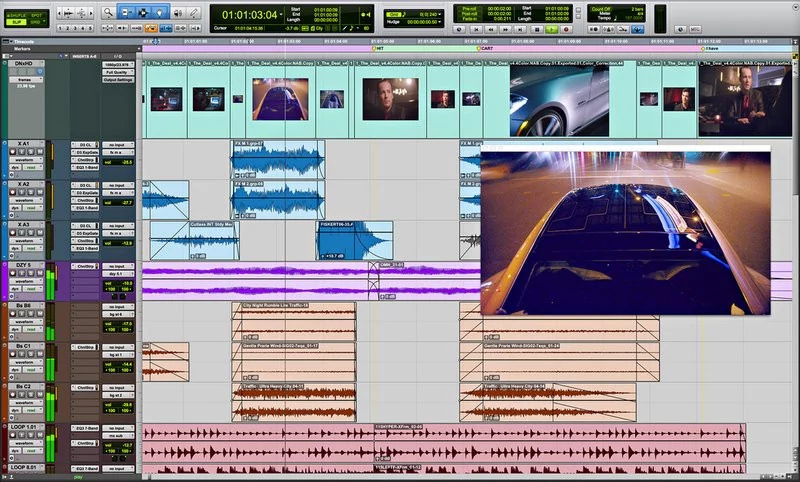Toggle the metronome click icon
The width and height of the screenshot is (800, 482).
608,30
